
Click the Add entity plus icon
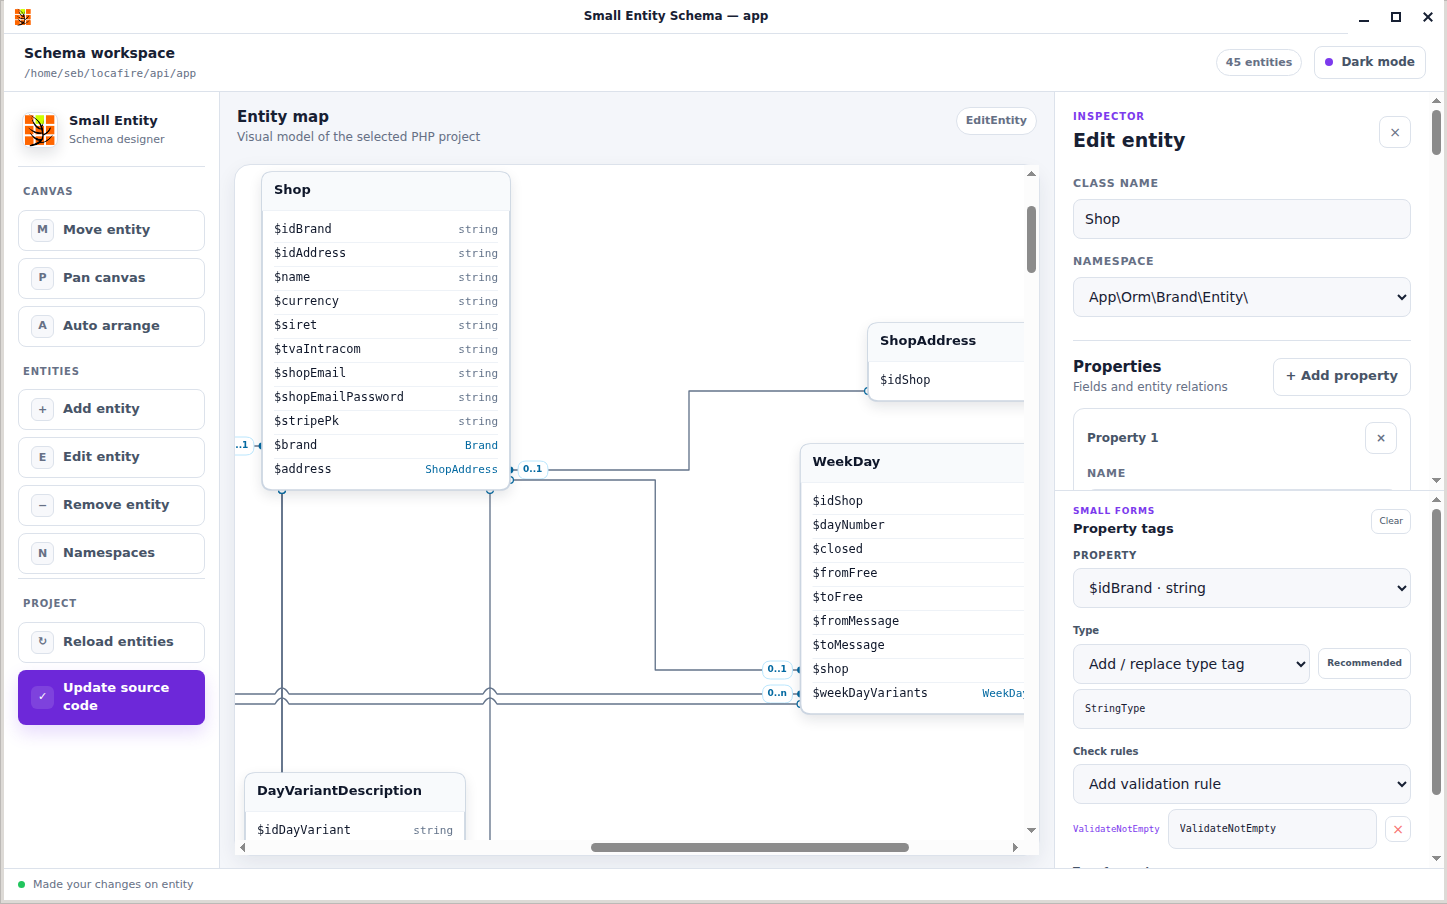pyautogui.click(x=42, y=409)
